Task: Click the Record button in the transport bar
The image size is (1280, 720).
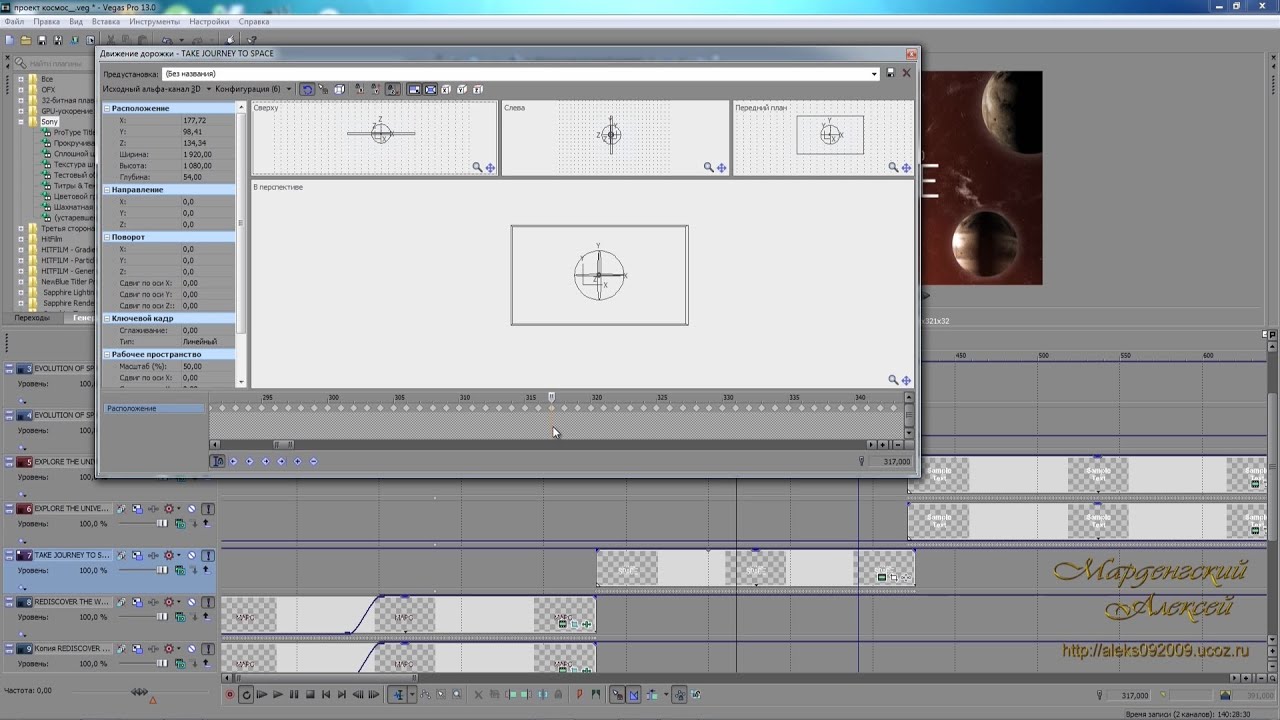Action: click(x=229, y=694)
